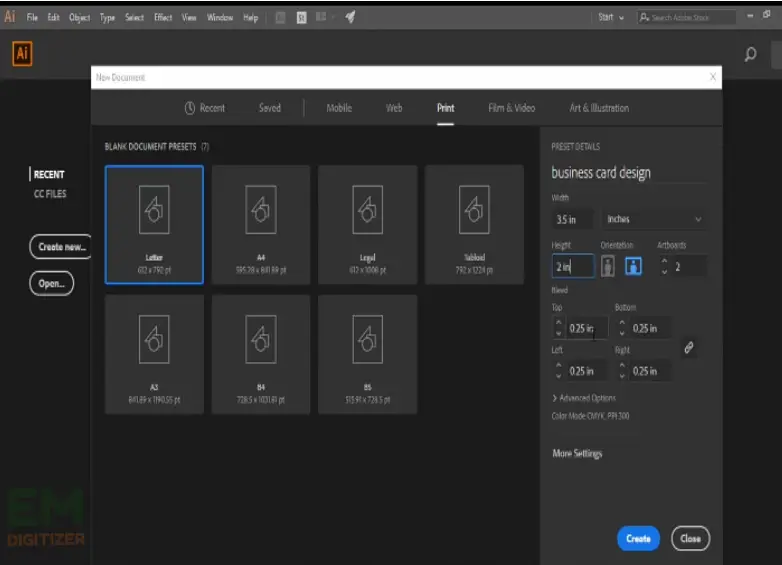782x565 pixels.
Task: Switch to the Art & Illustration tab
Action: click(x=599, y=108)
